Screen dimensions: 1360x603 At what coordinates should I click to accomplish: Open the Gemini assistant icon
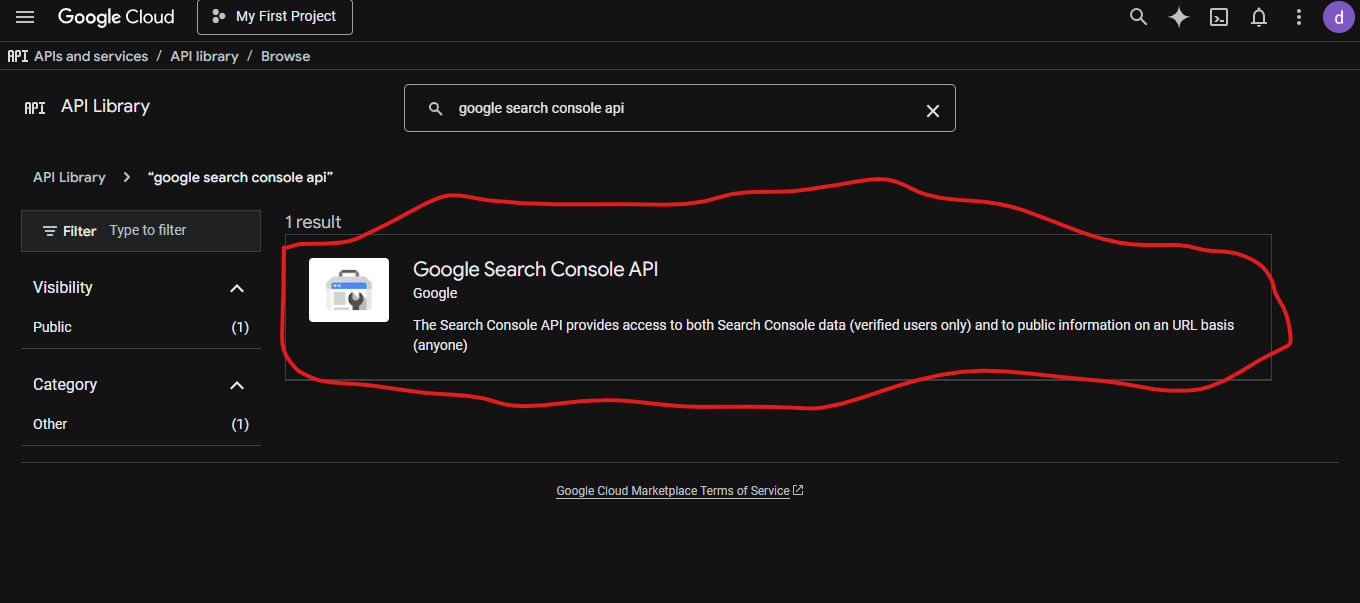[x=1178, y=17]
